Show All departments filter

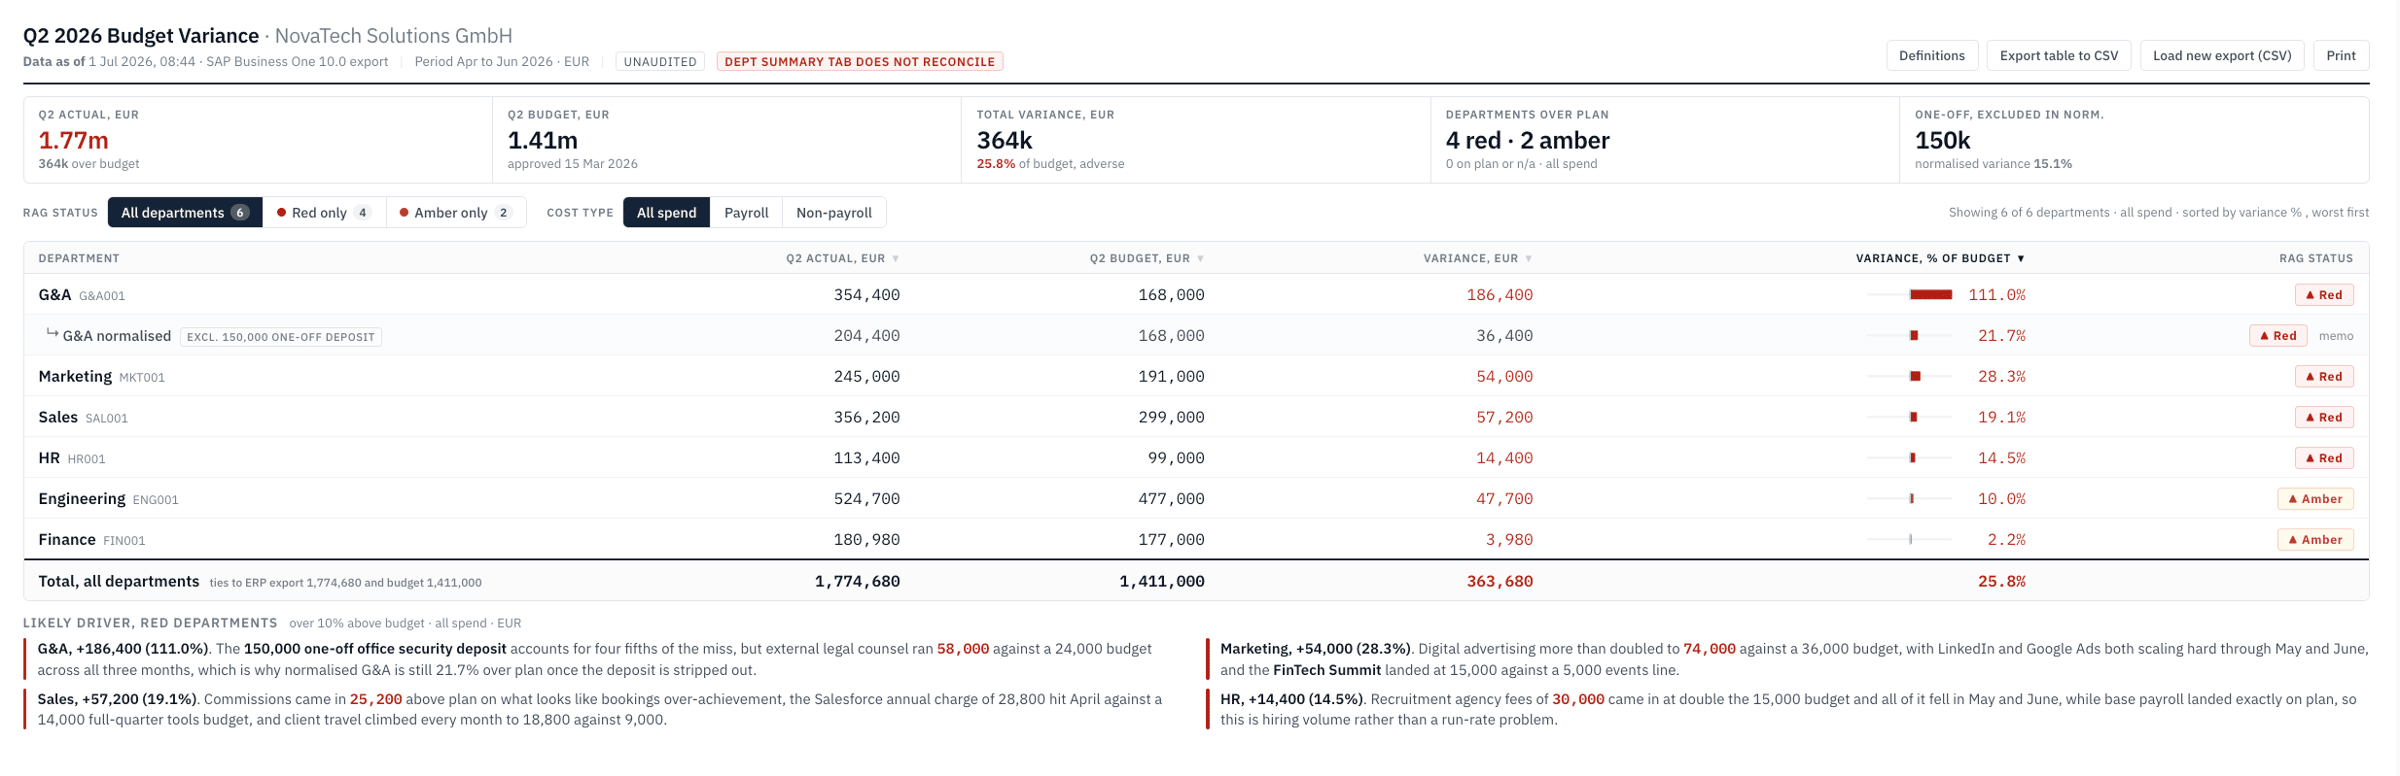(185, 213)
